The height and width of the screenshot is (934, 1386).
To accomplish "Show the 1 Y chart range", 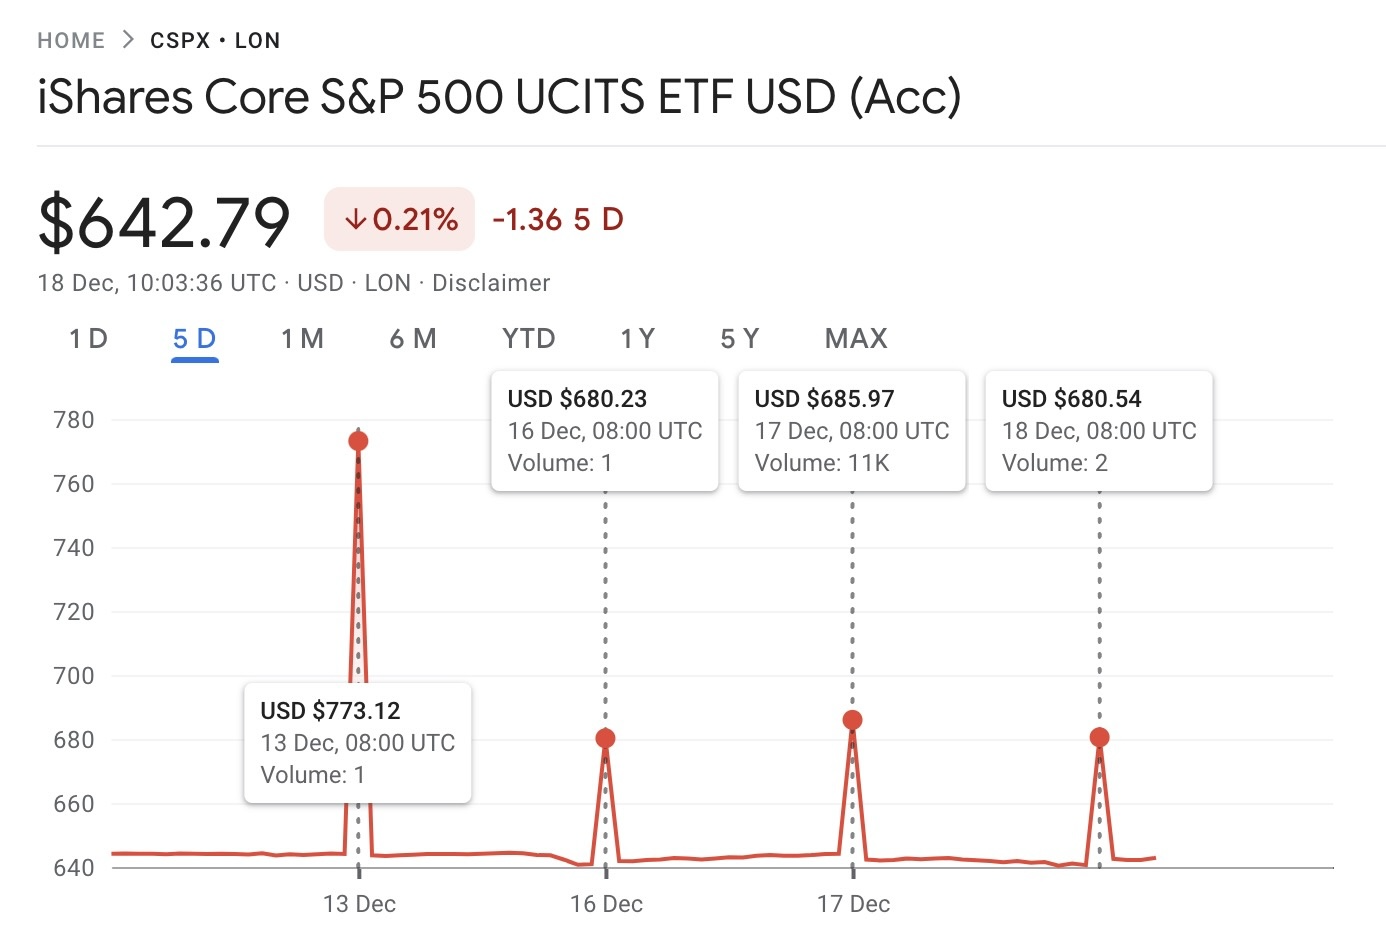I will (x=638, y=339).
